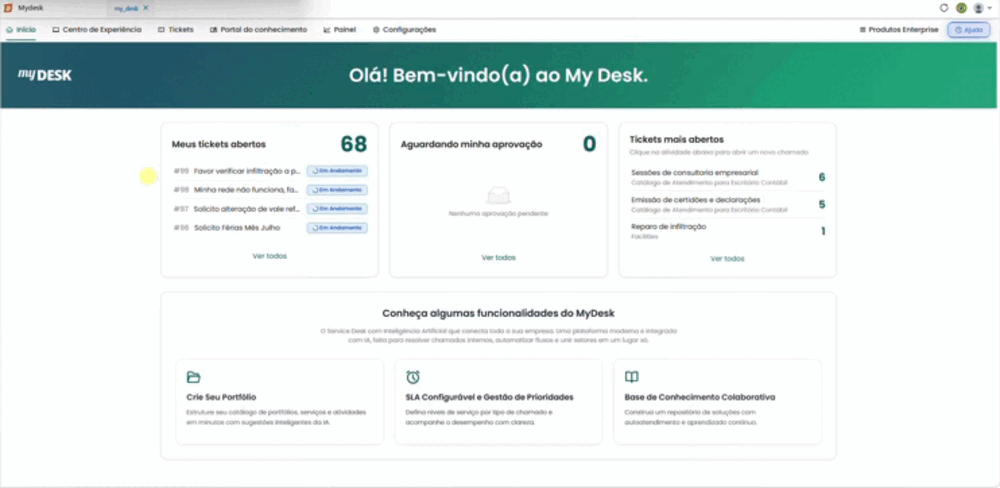Click Nenhuma aprovação pendente text
1000x488 pixels.
click(x=498, y=214)
